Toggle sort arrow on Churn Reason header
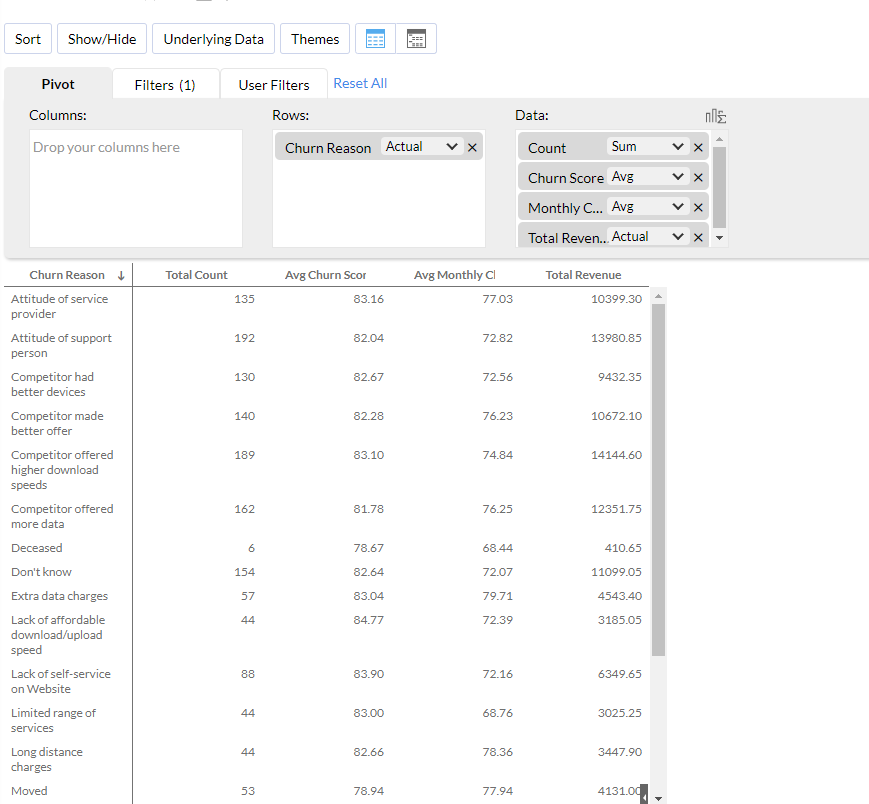Viewport: 869px width, 804px height. [x=121, y=275]
